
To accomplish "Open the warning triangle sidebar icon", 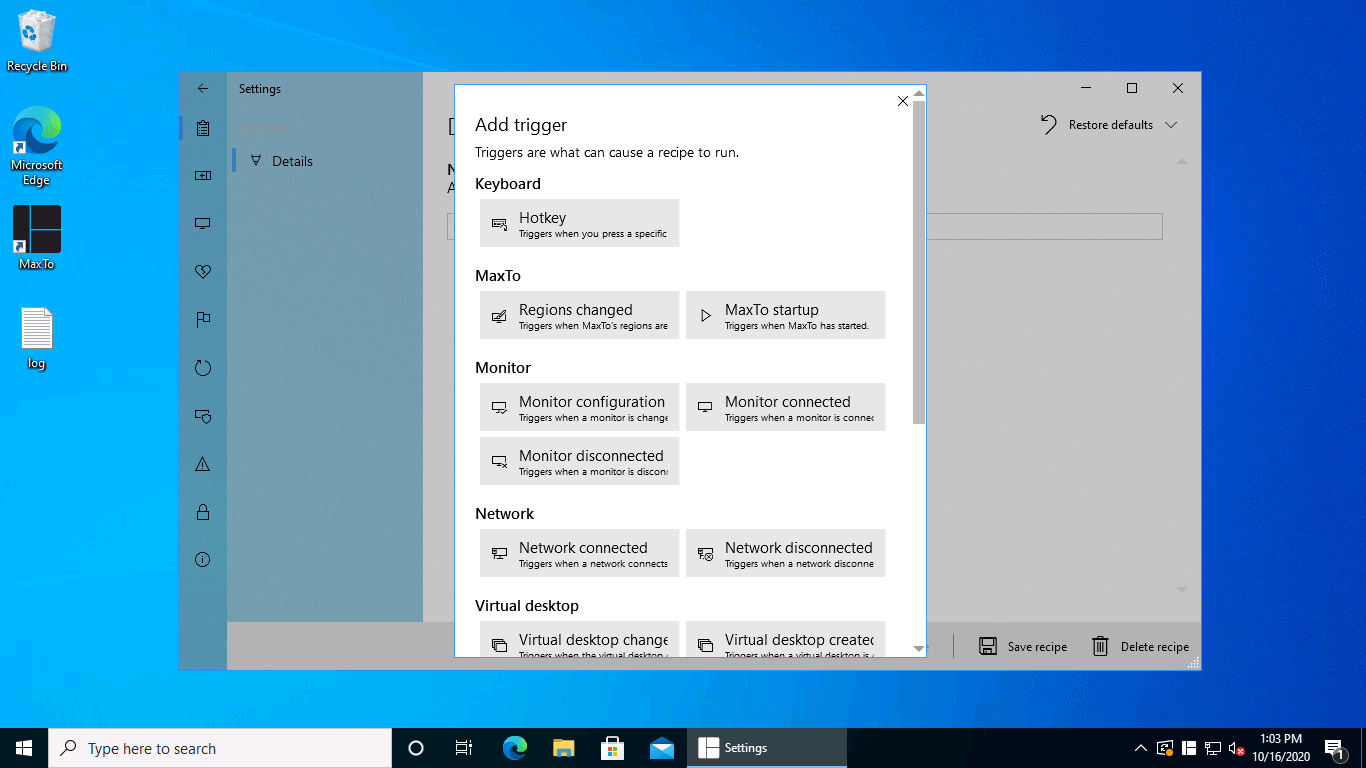I will point(203,464).
